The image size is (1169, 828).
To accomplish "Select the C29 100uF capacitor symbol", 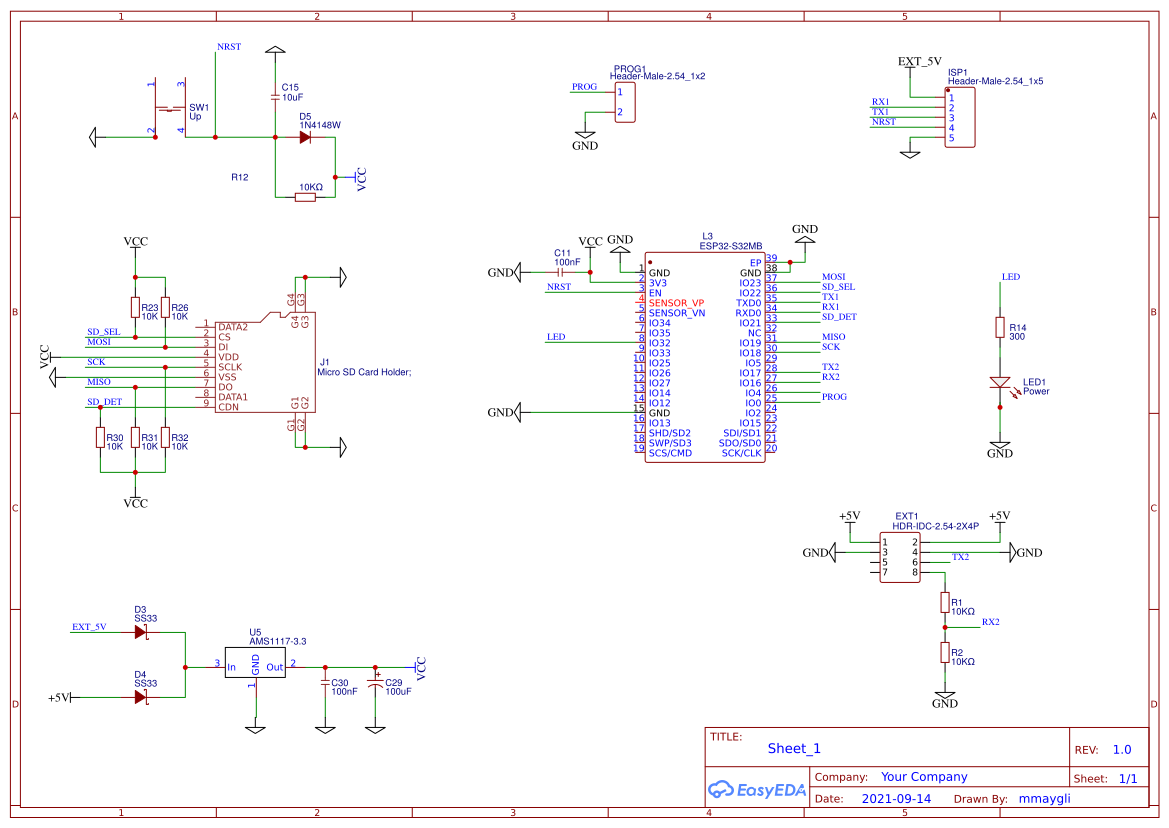I will point(375,683).
